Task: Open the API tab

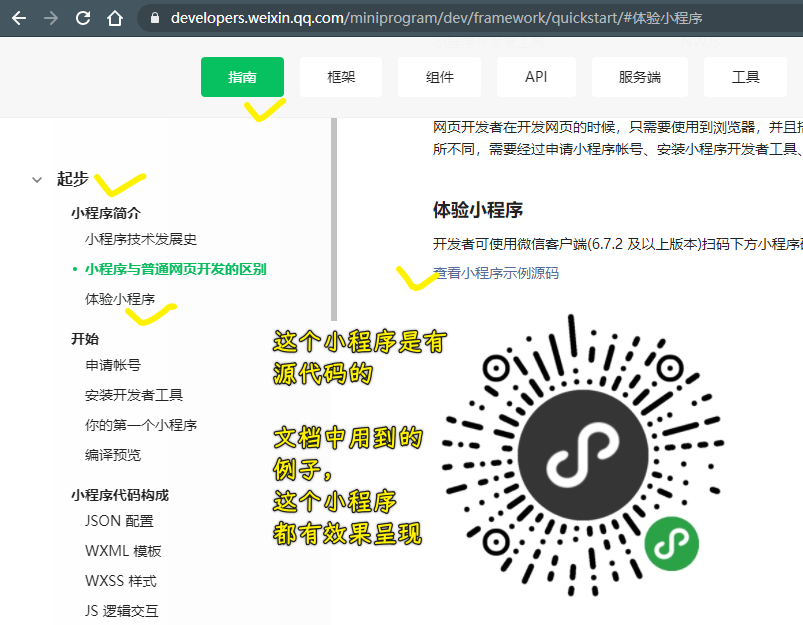Action: click(536, 77)
